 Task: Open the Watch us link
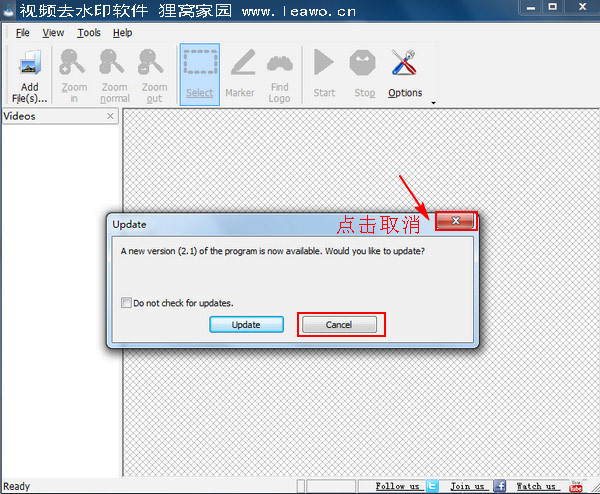(536, 486)
